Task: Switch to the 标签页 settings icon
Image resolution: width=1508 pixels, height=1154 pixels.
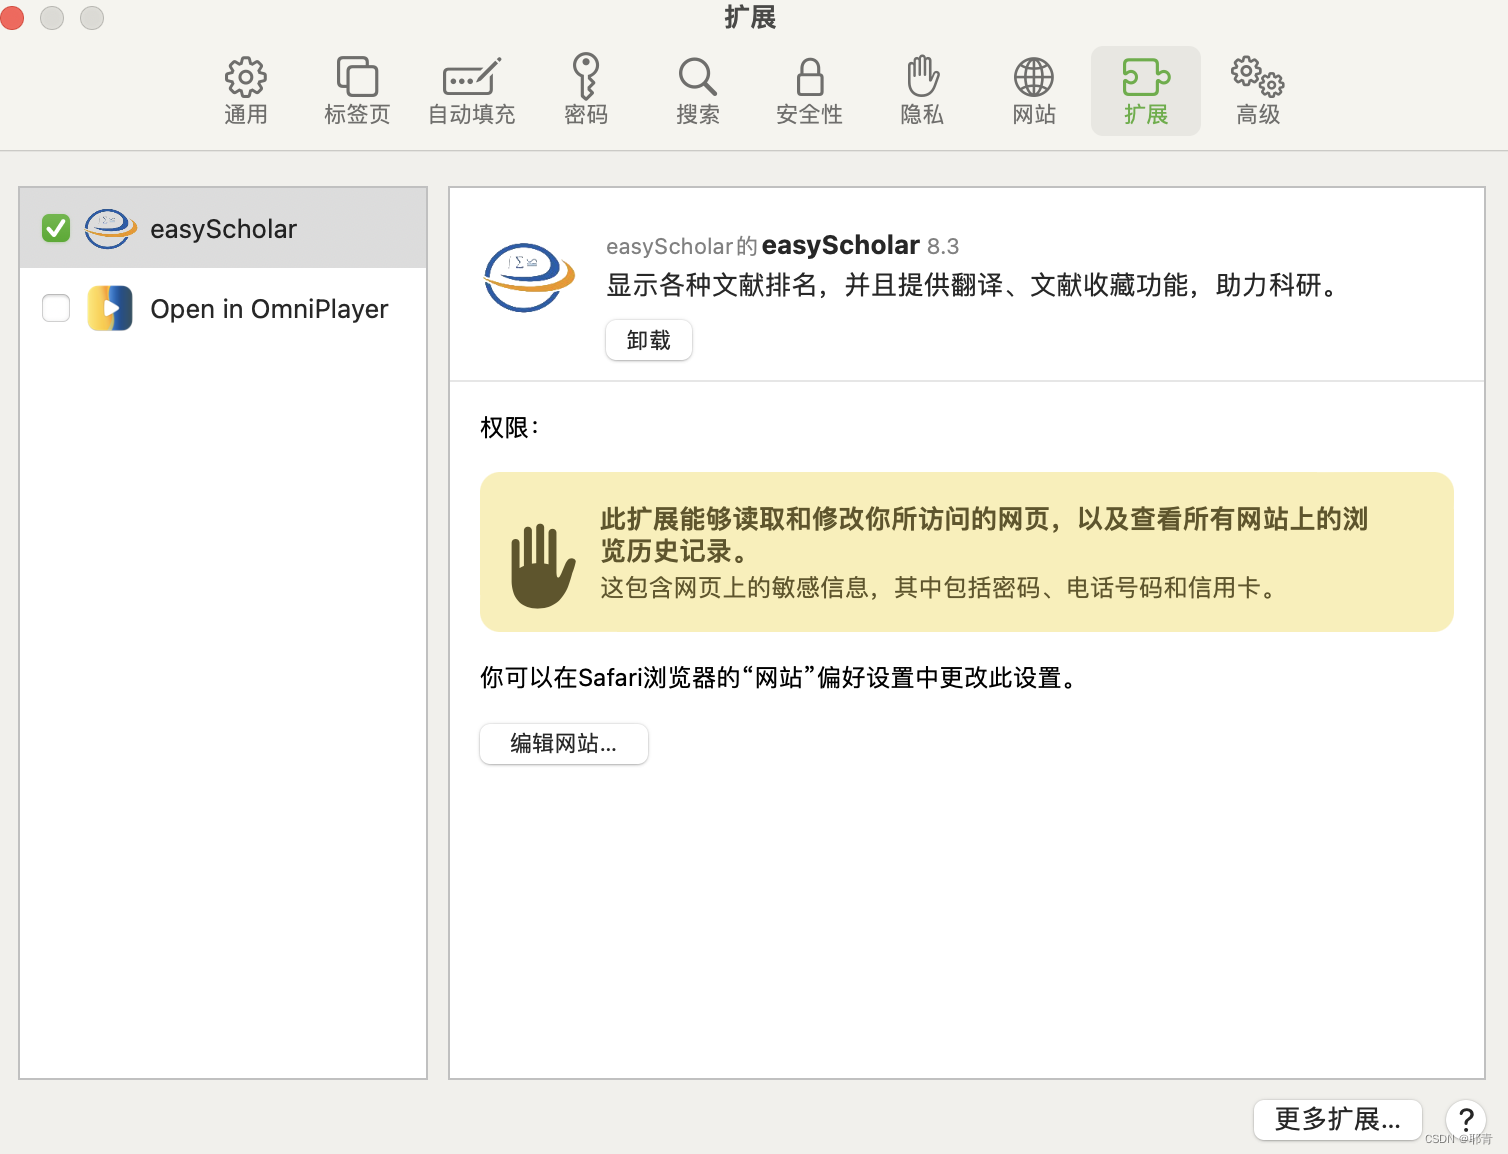Action: click(356, 90)
